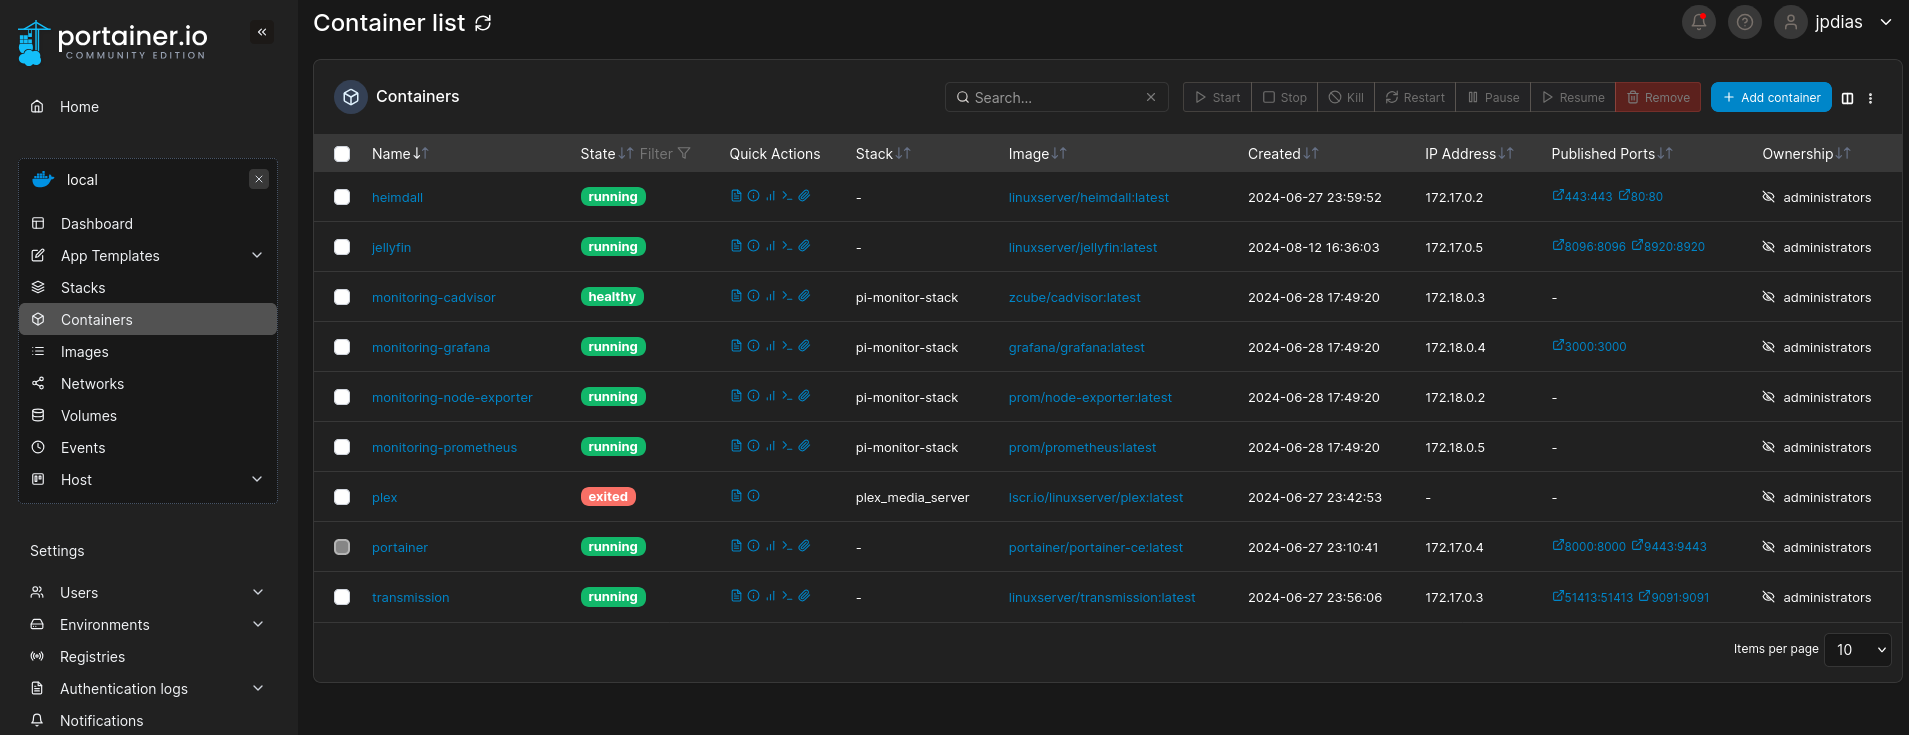Expand the App Templates menu
Viewport: 1909px width, 735px height.
(148, 255)
